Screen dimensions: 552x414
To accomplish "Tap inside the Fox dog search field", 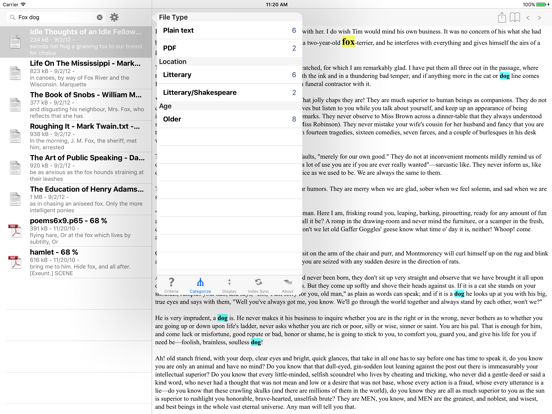I will (56, 17).
